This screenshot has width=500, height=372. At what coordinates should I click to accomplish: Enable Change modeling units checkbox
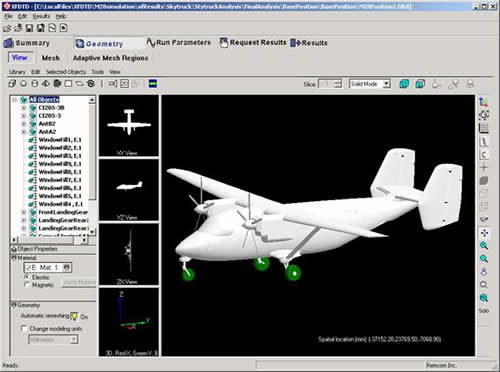(24, 328)
